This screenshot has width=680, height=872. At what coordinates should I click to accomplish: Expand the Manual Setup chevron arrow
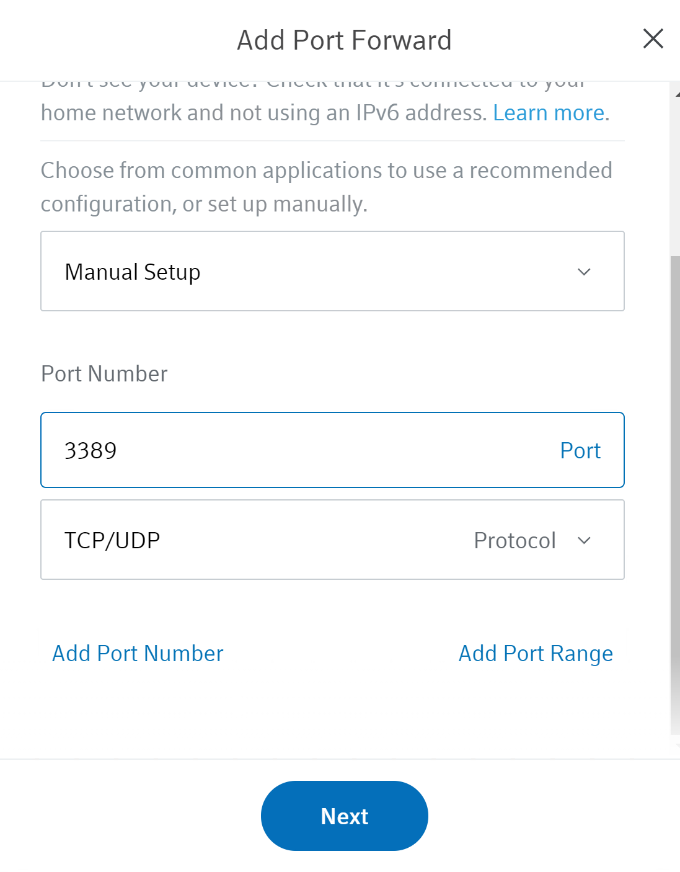(x=583, y=271)
